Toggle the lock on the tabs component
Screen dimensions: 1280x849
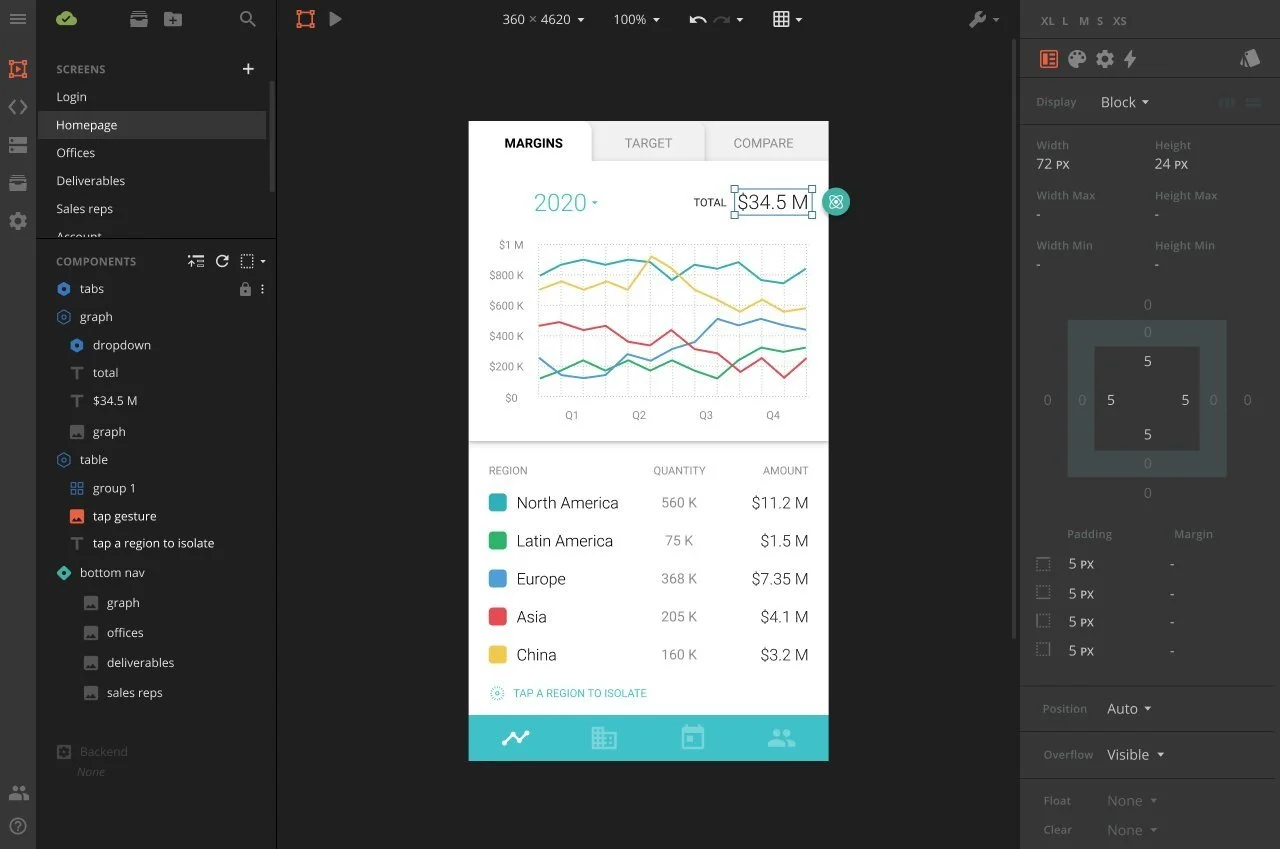pyautogui.click(x=246, y=289)
